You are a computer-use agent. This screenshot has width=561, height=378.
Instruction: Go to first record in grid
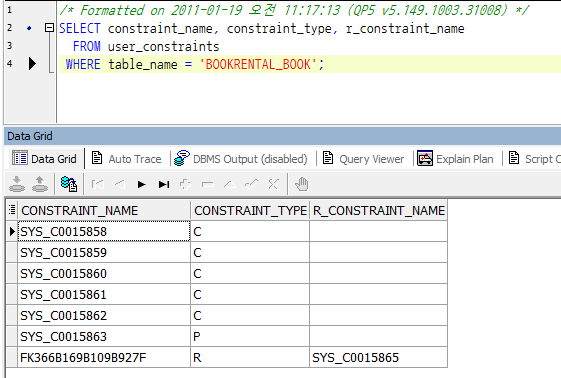[97, 185]
